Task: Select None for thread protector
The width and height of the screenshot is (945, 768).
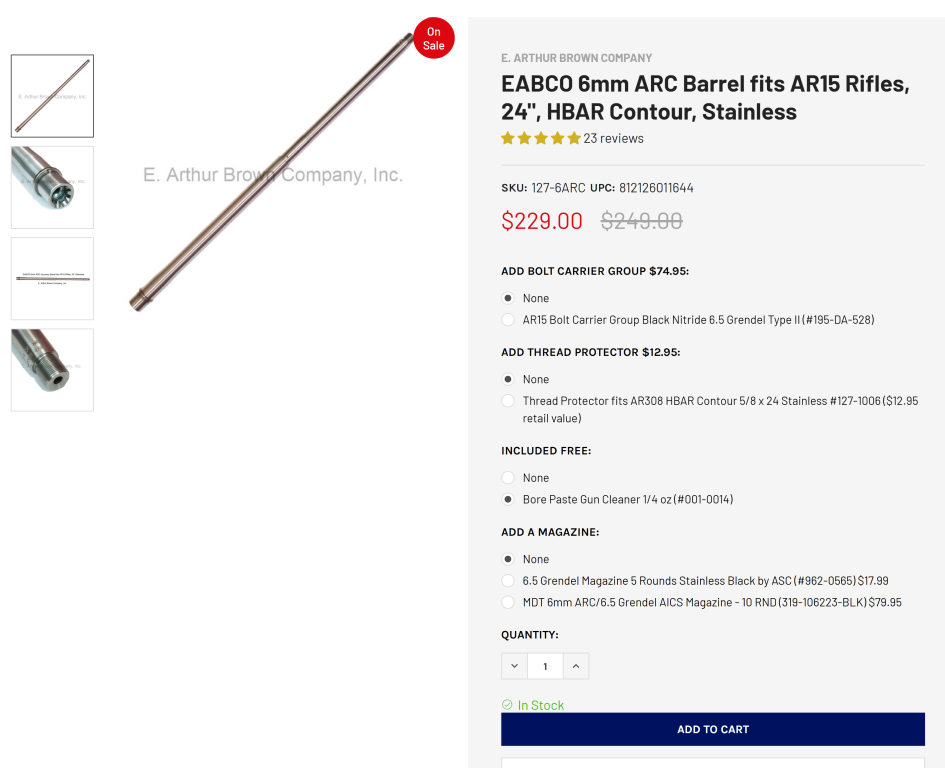Action: click(508, 379)
